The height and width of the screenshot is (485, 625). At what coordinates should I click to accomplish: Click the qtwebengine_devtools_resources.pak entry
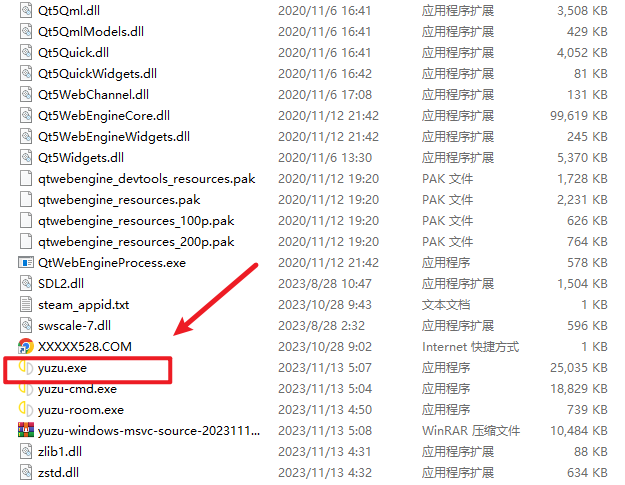(x=147, y=179)
